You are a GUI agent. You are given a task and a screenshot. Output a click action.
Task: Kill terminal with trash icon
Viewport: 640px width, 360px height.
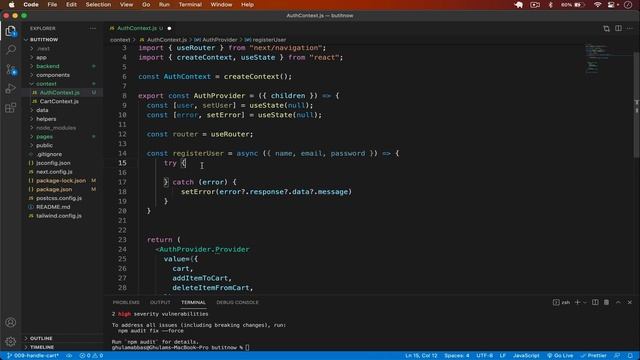[607, 302]
